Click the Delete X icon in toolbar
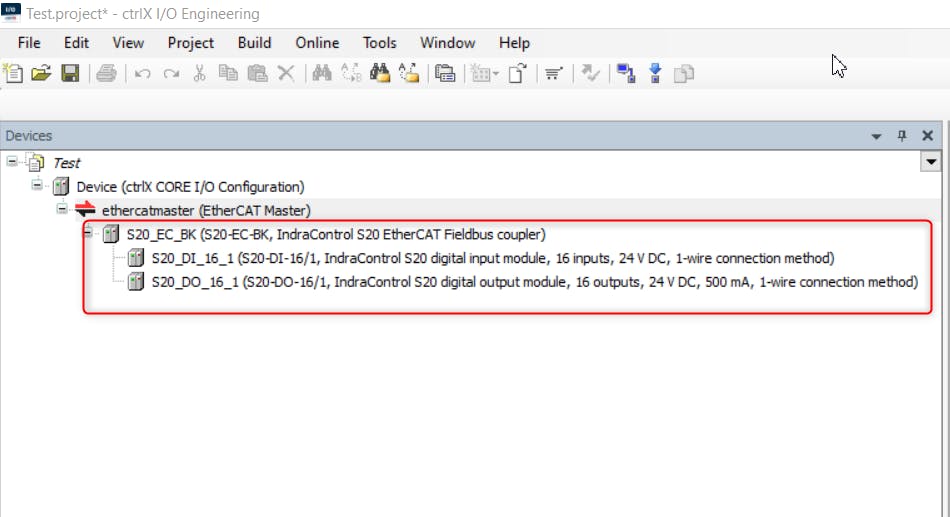The width and height of the screenshot is (950, 517). point(286,74)
